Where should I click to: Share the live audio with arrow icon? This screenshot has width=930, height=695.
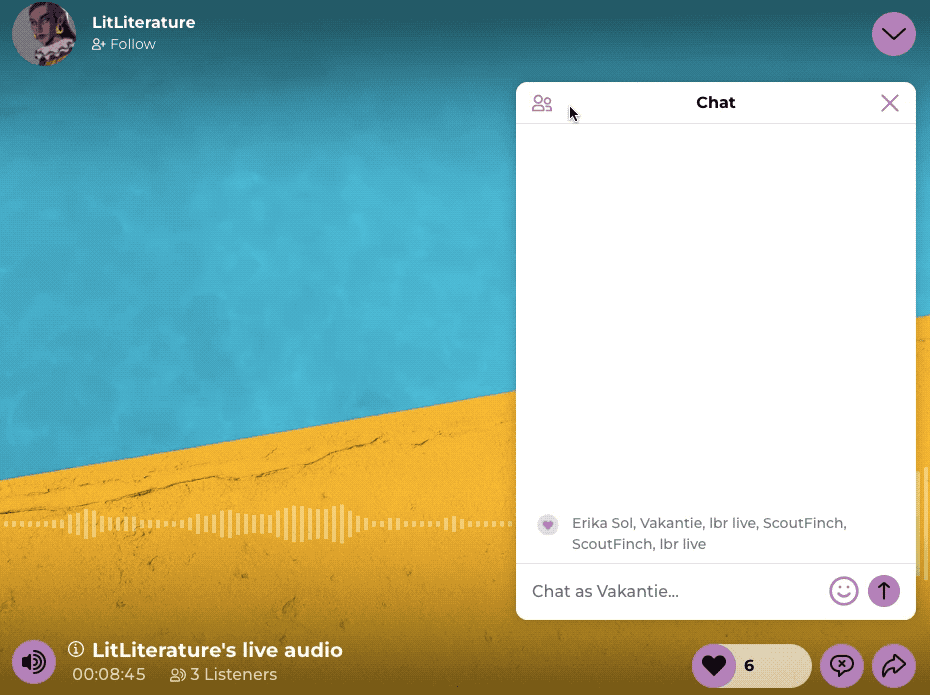(x=893, y=665)
